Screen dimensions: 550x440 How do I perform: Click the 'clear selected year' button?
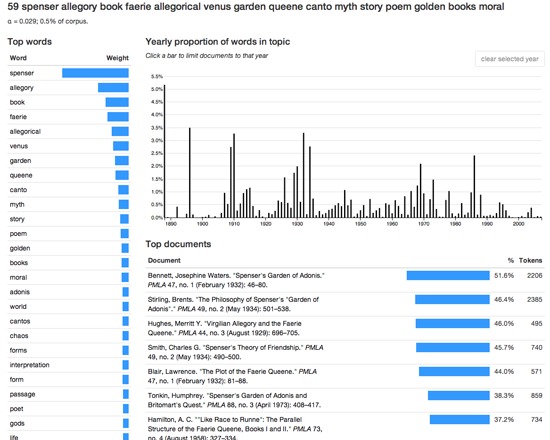pos(509,59)
